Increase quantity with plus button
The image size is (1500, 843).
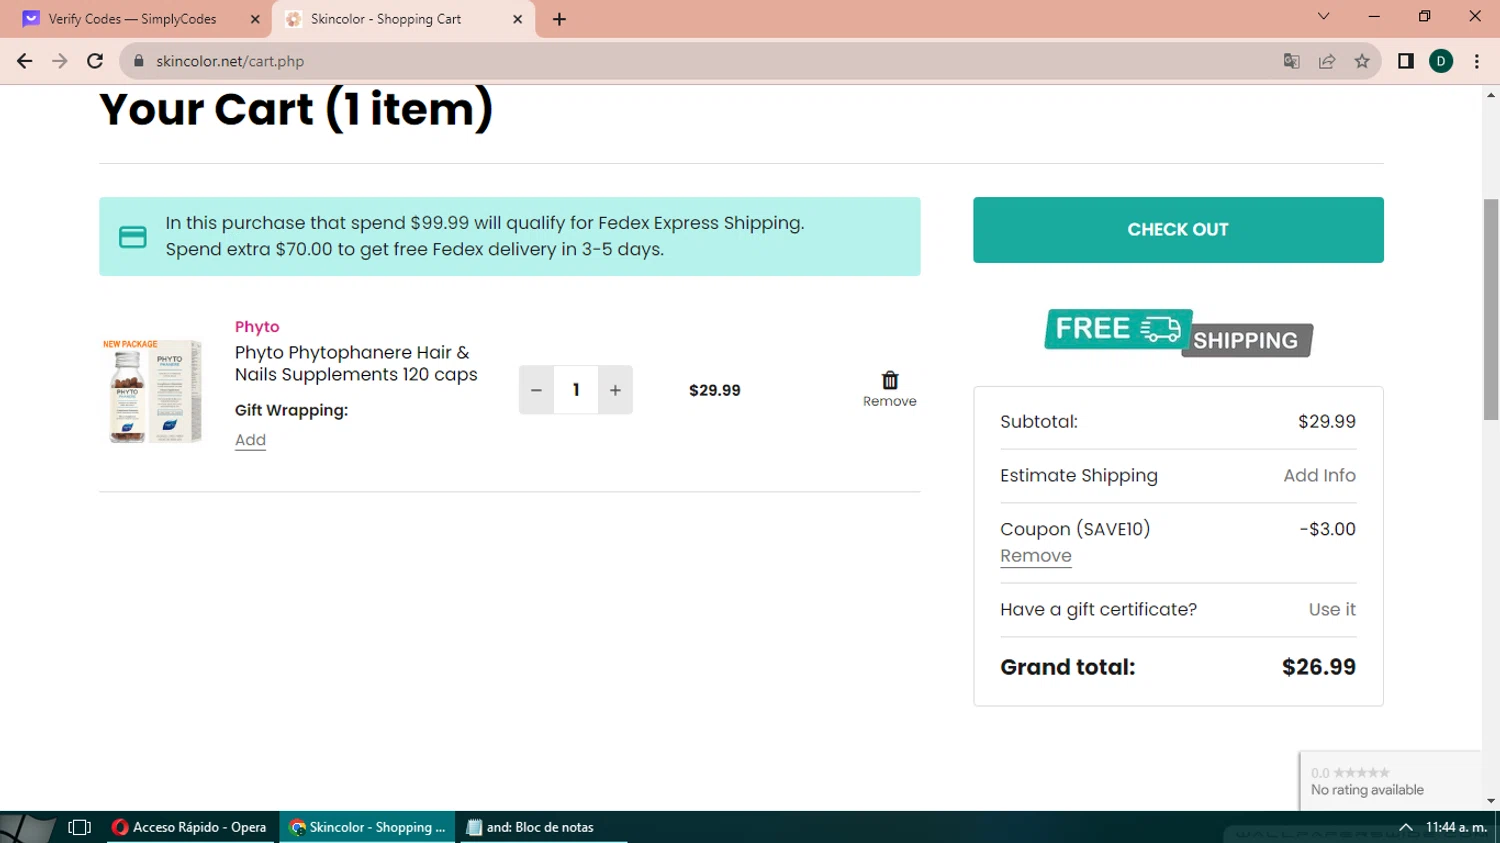pos(615,390)
